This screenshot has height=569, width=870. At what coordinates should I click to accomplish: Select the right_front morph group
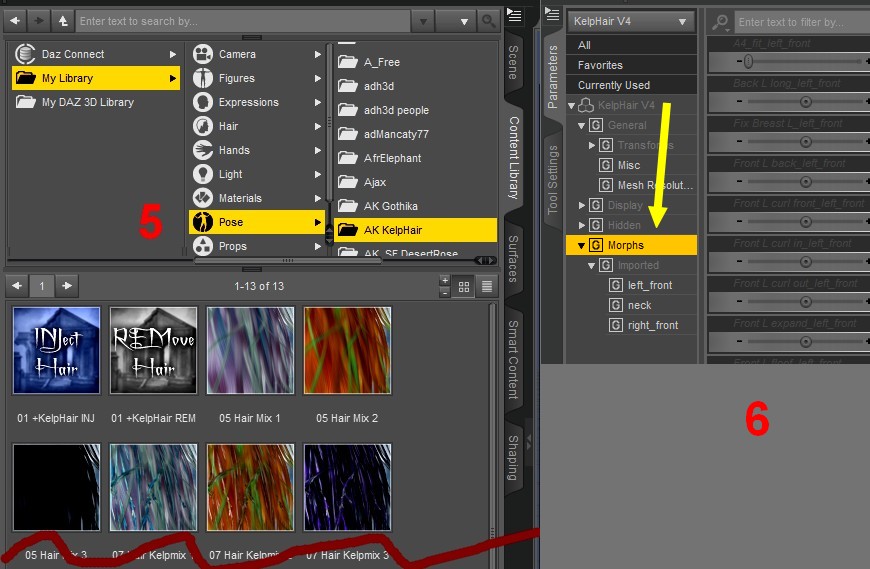[x=653, y=325]
